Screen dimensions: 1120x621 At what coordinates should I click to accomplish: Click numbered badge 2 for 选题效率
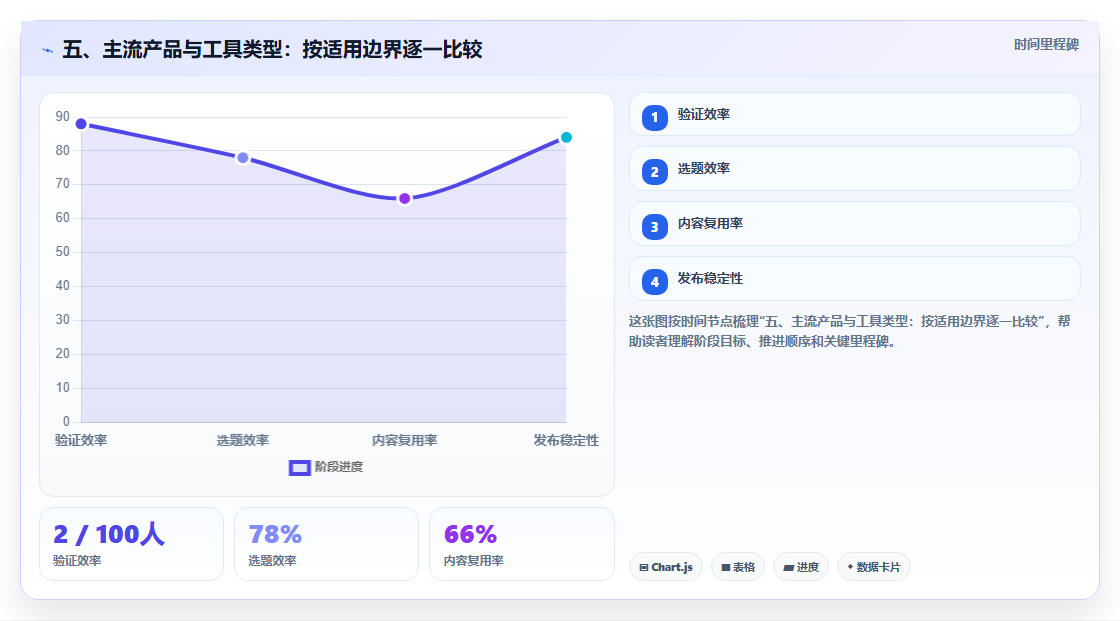[654, 172]
